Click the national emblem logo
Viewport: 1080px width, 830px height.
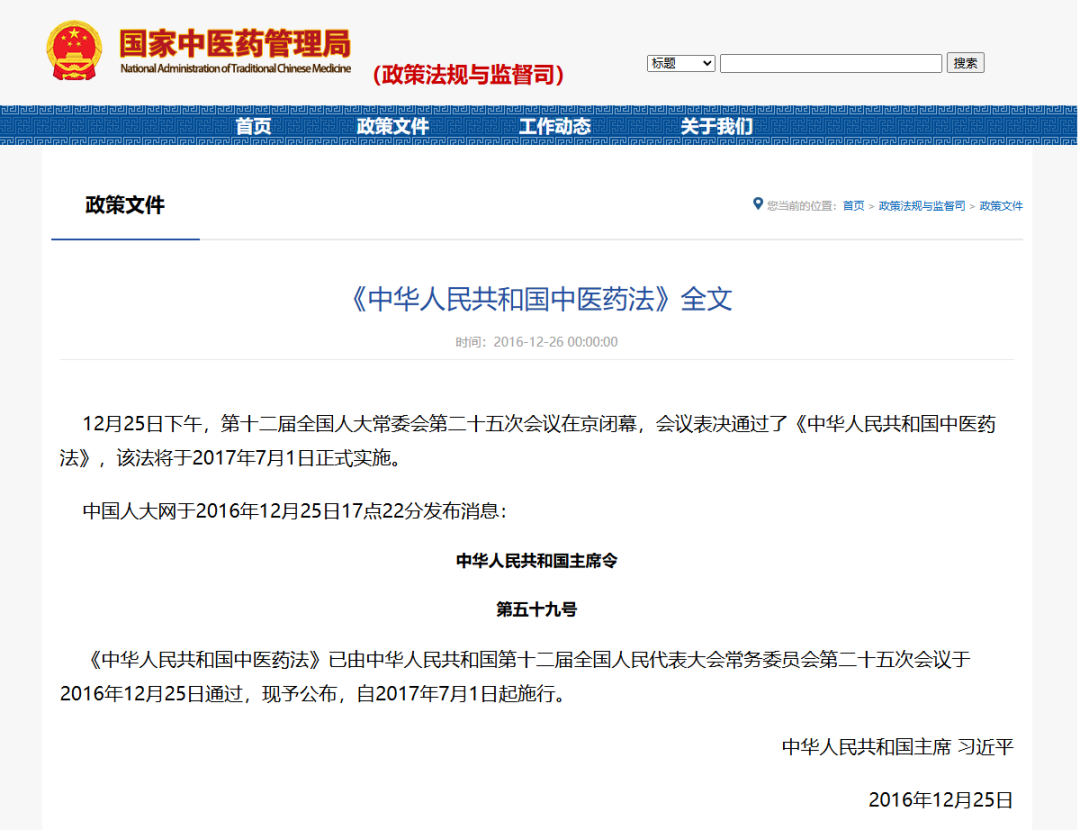coord(76,50)
